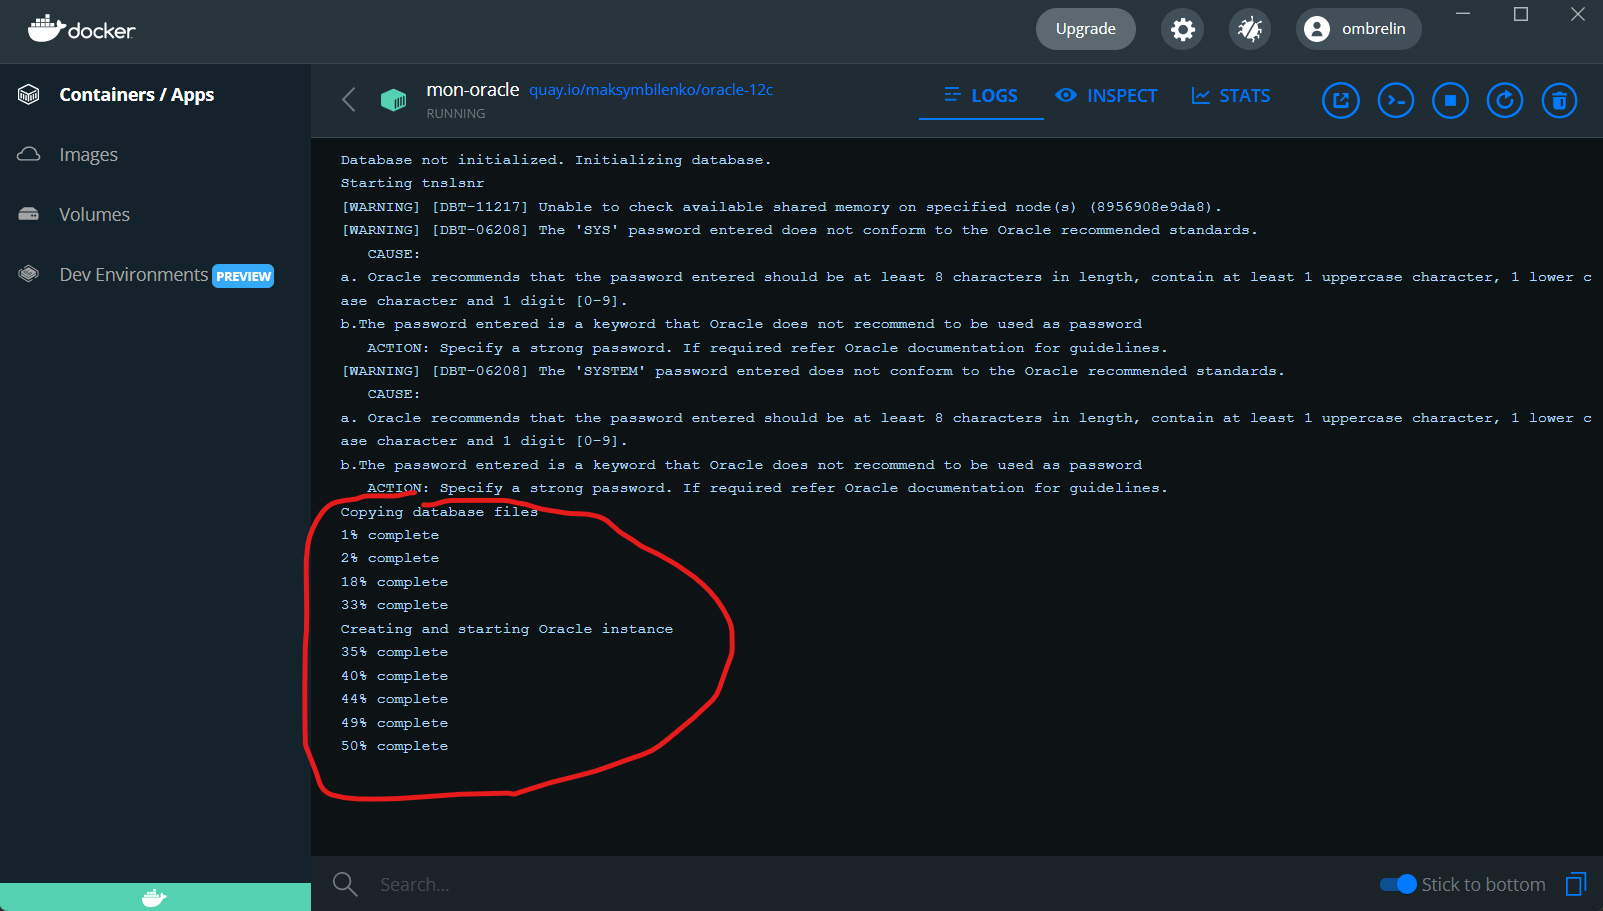Click 'Creating and starting Oracle instance' line
Image resolution: width=1603 pixels, height=911 pixels.
click(506, 629)
